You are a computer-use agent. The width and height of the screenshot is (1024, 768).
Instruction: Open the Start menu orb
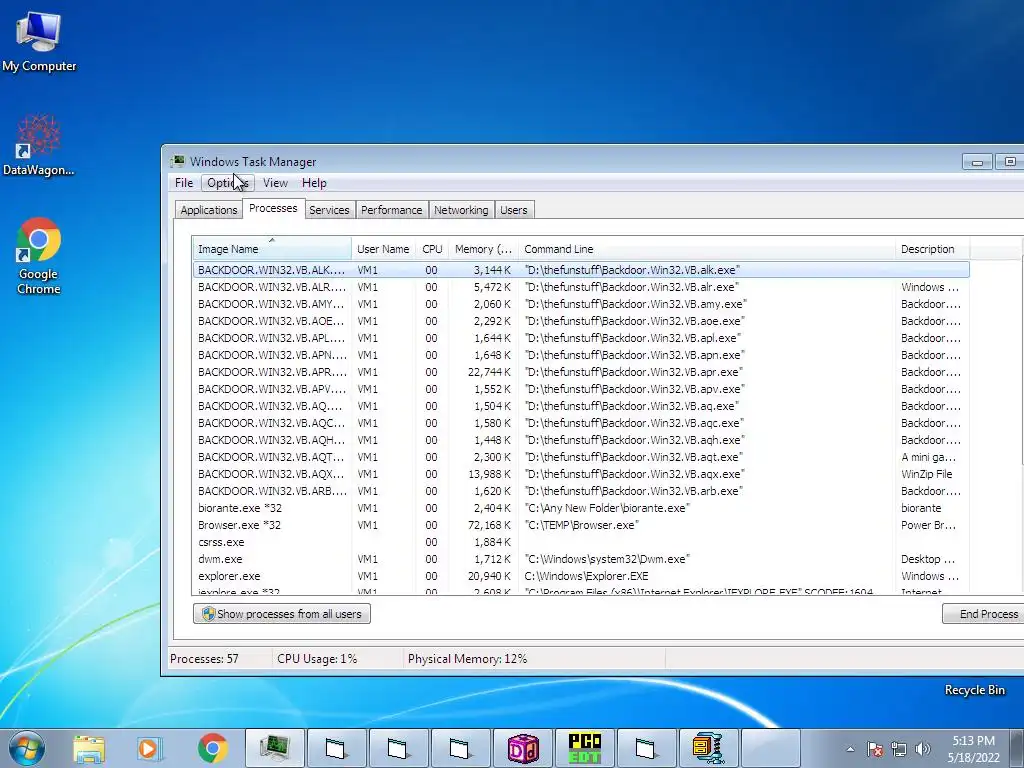[x=27, y=748]
